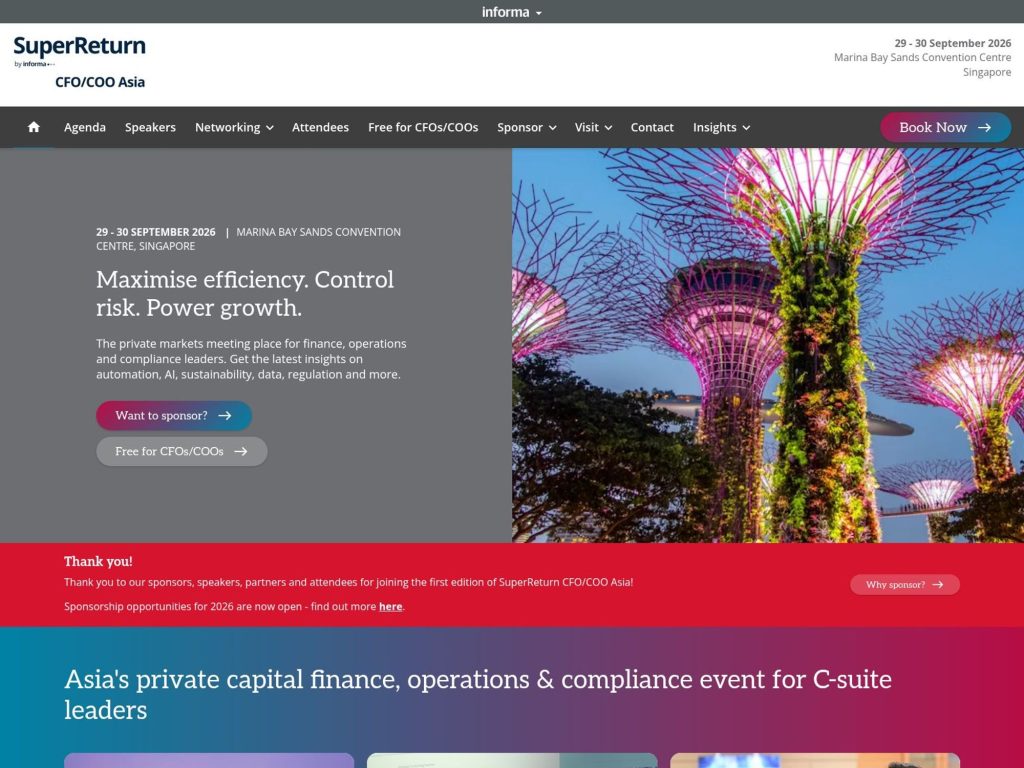Click the Book Now button

click(x=944, y=127)
